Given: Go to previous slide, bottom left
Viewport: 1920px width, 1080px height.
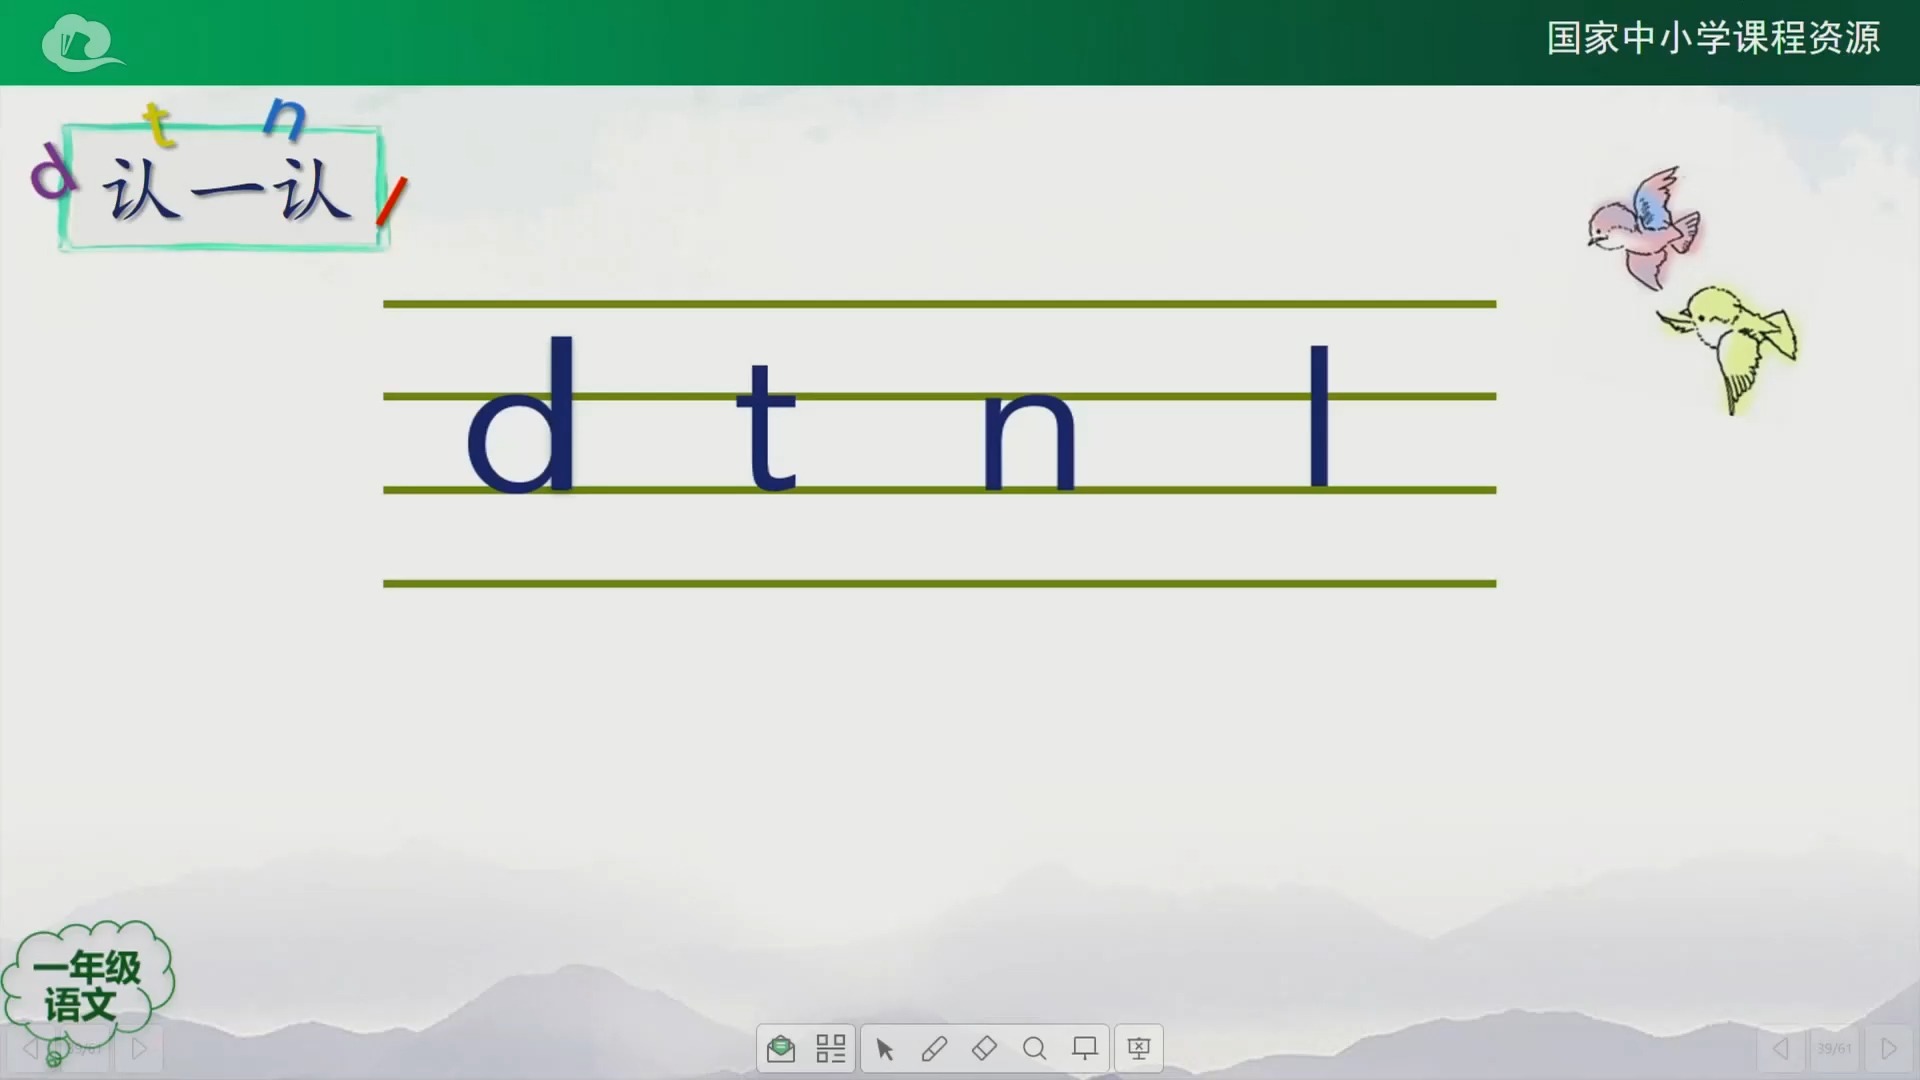Looking at the screenshot, I should 30,1048.
